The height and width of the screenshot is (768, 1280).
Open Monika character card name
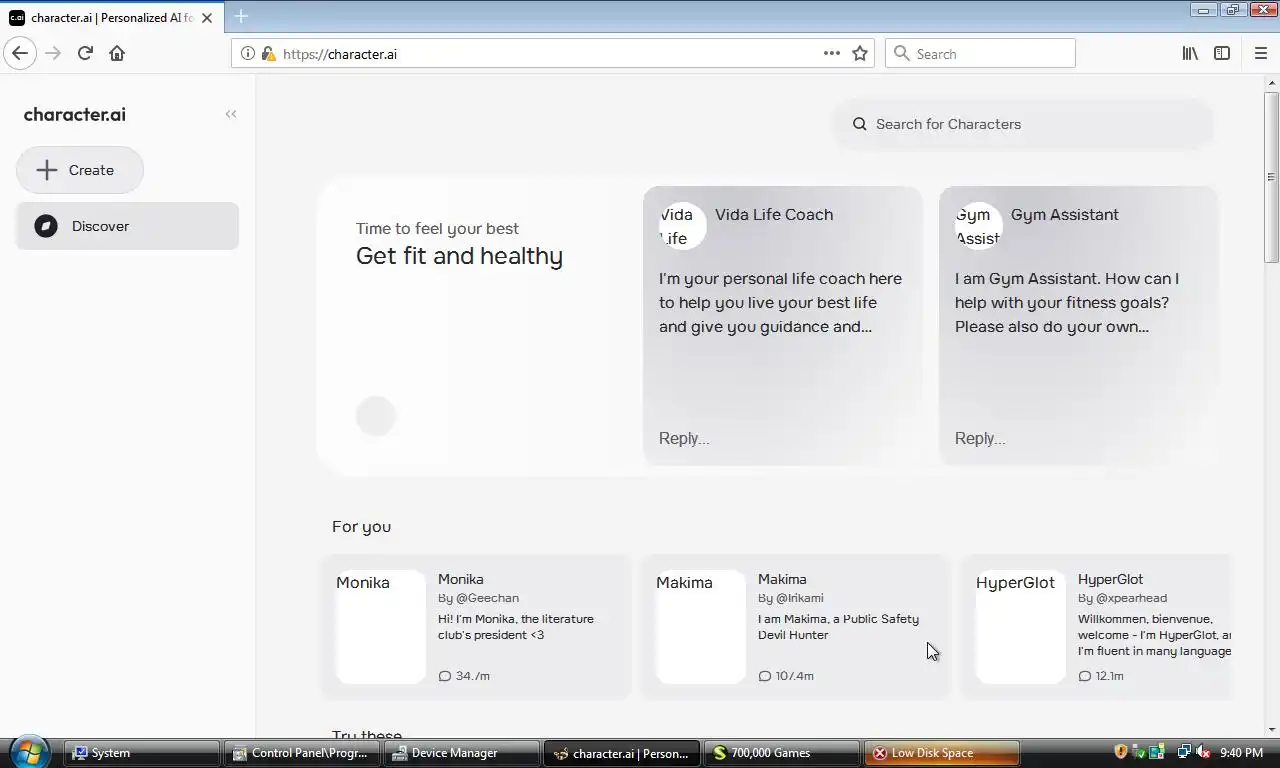tap(461, 579)
